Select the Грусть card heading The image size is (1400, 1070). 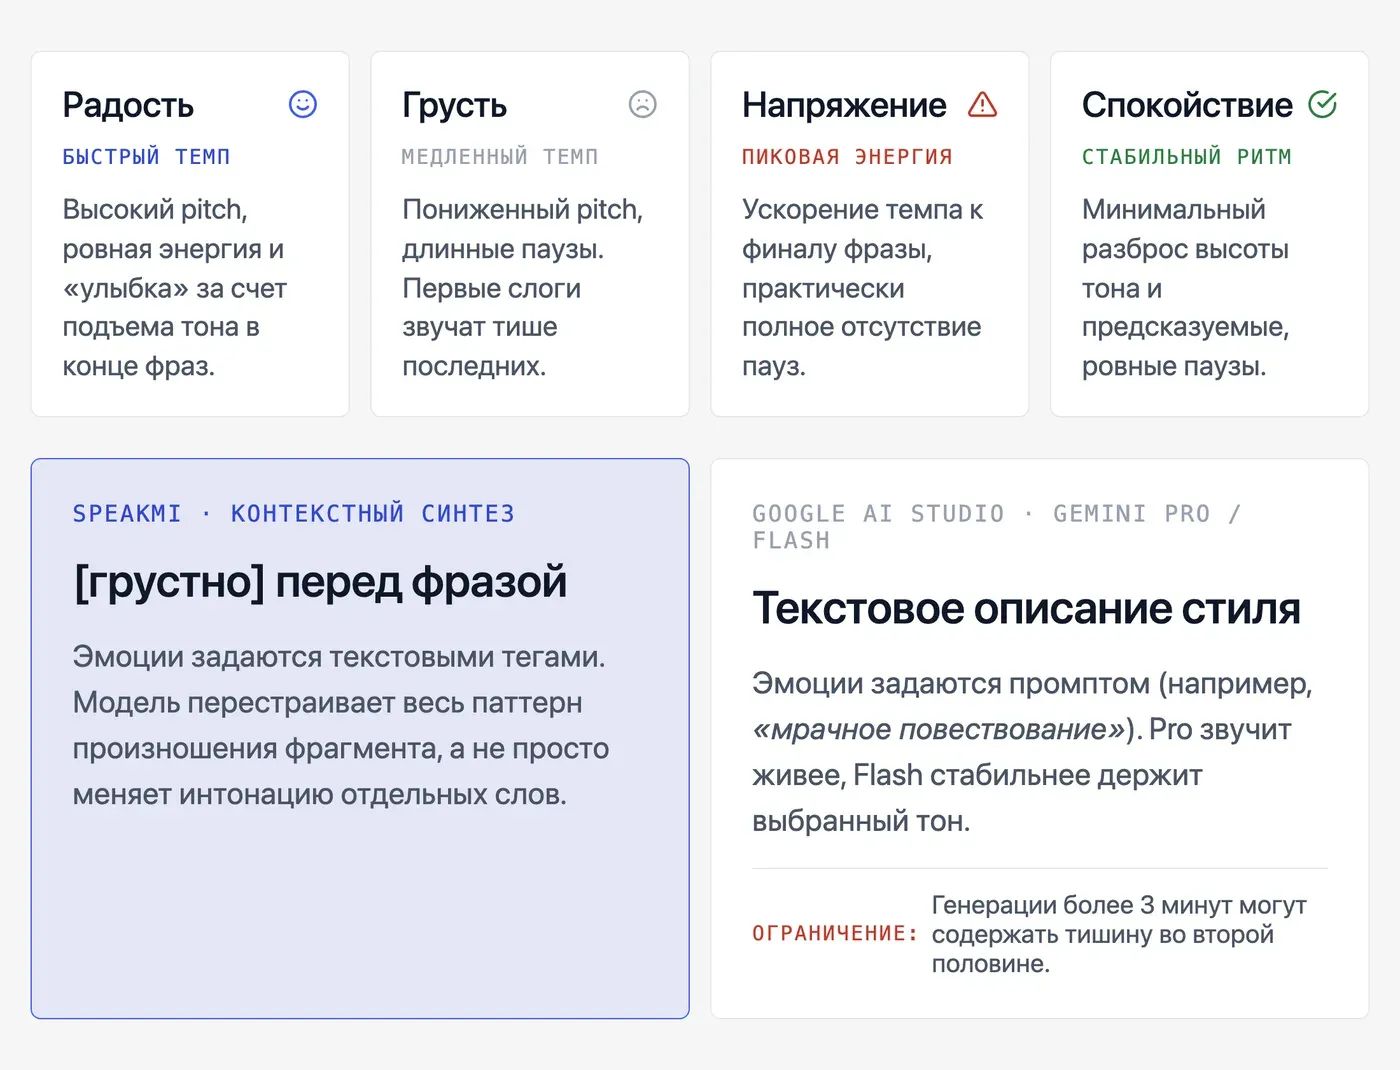click(x=455, y=105)
